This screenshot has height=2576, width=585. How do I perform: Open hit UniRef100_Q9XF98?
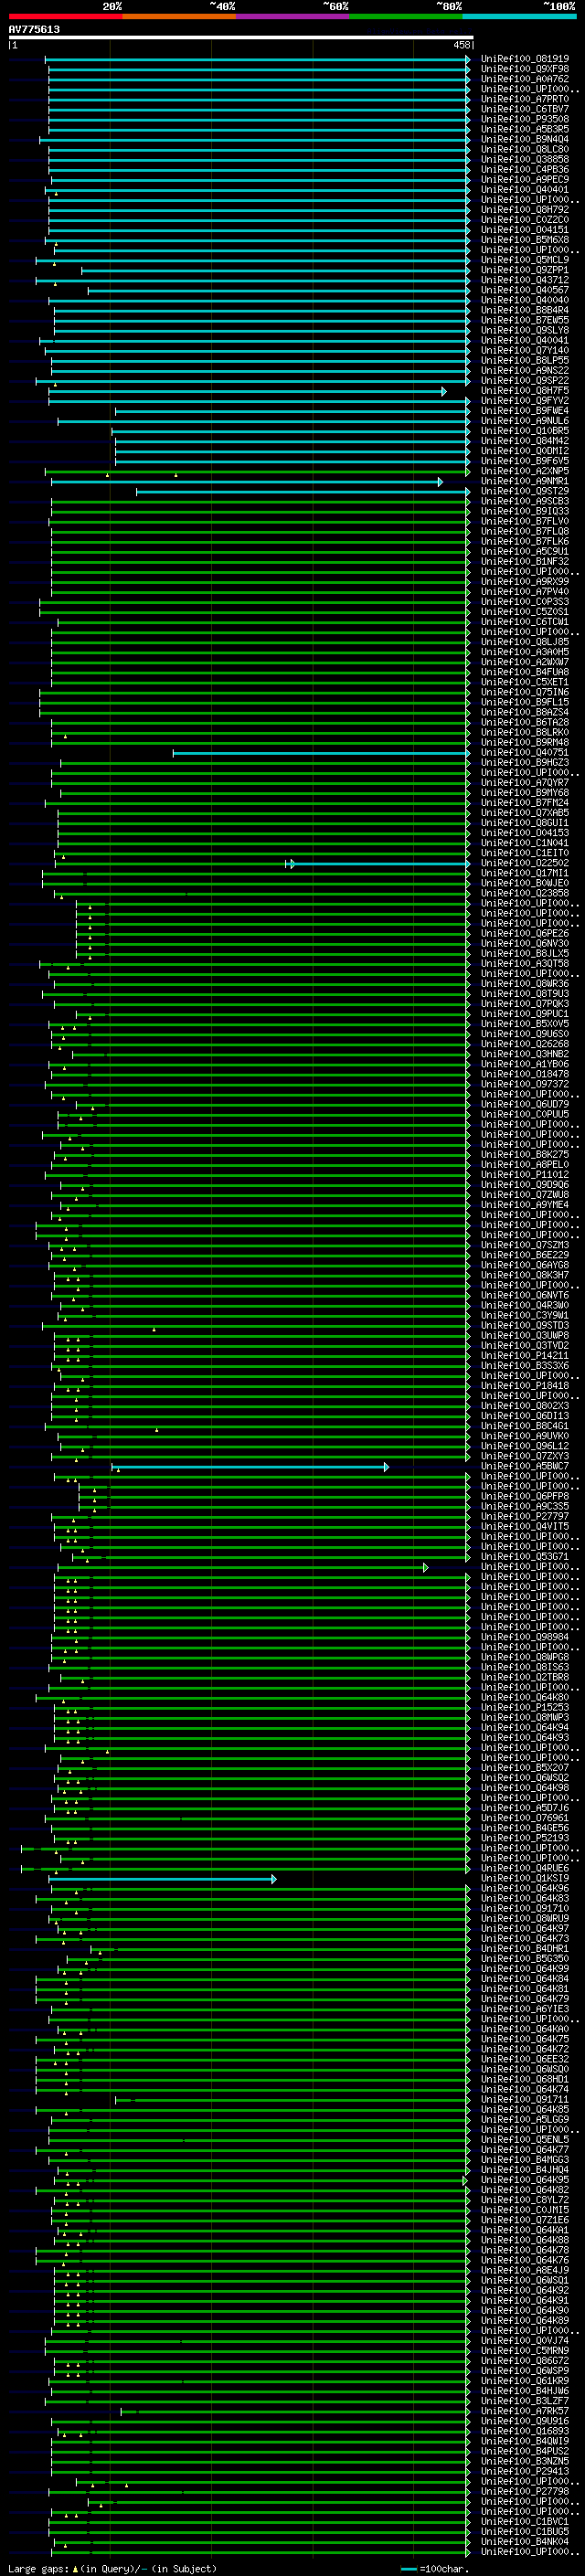click(525, 69)
